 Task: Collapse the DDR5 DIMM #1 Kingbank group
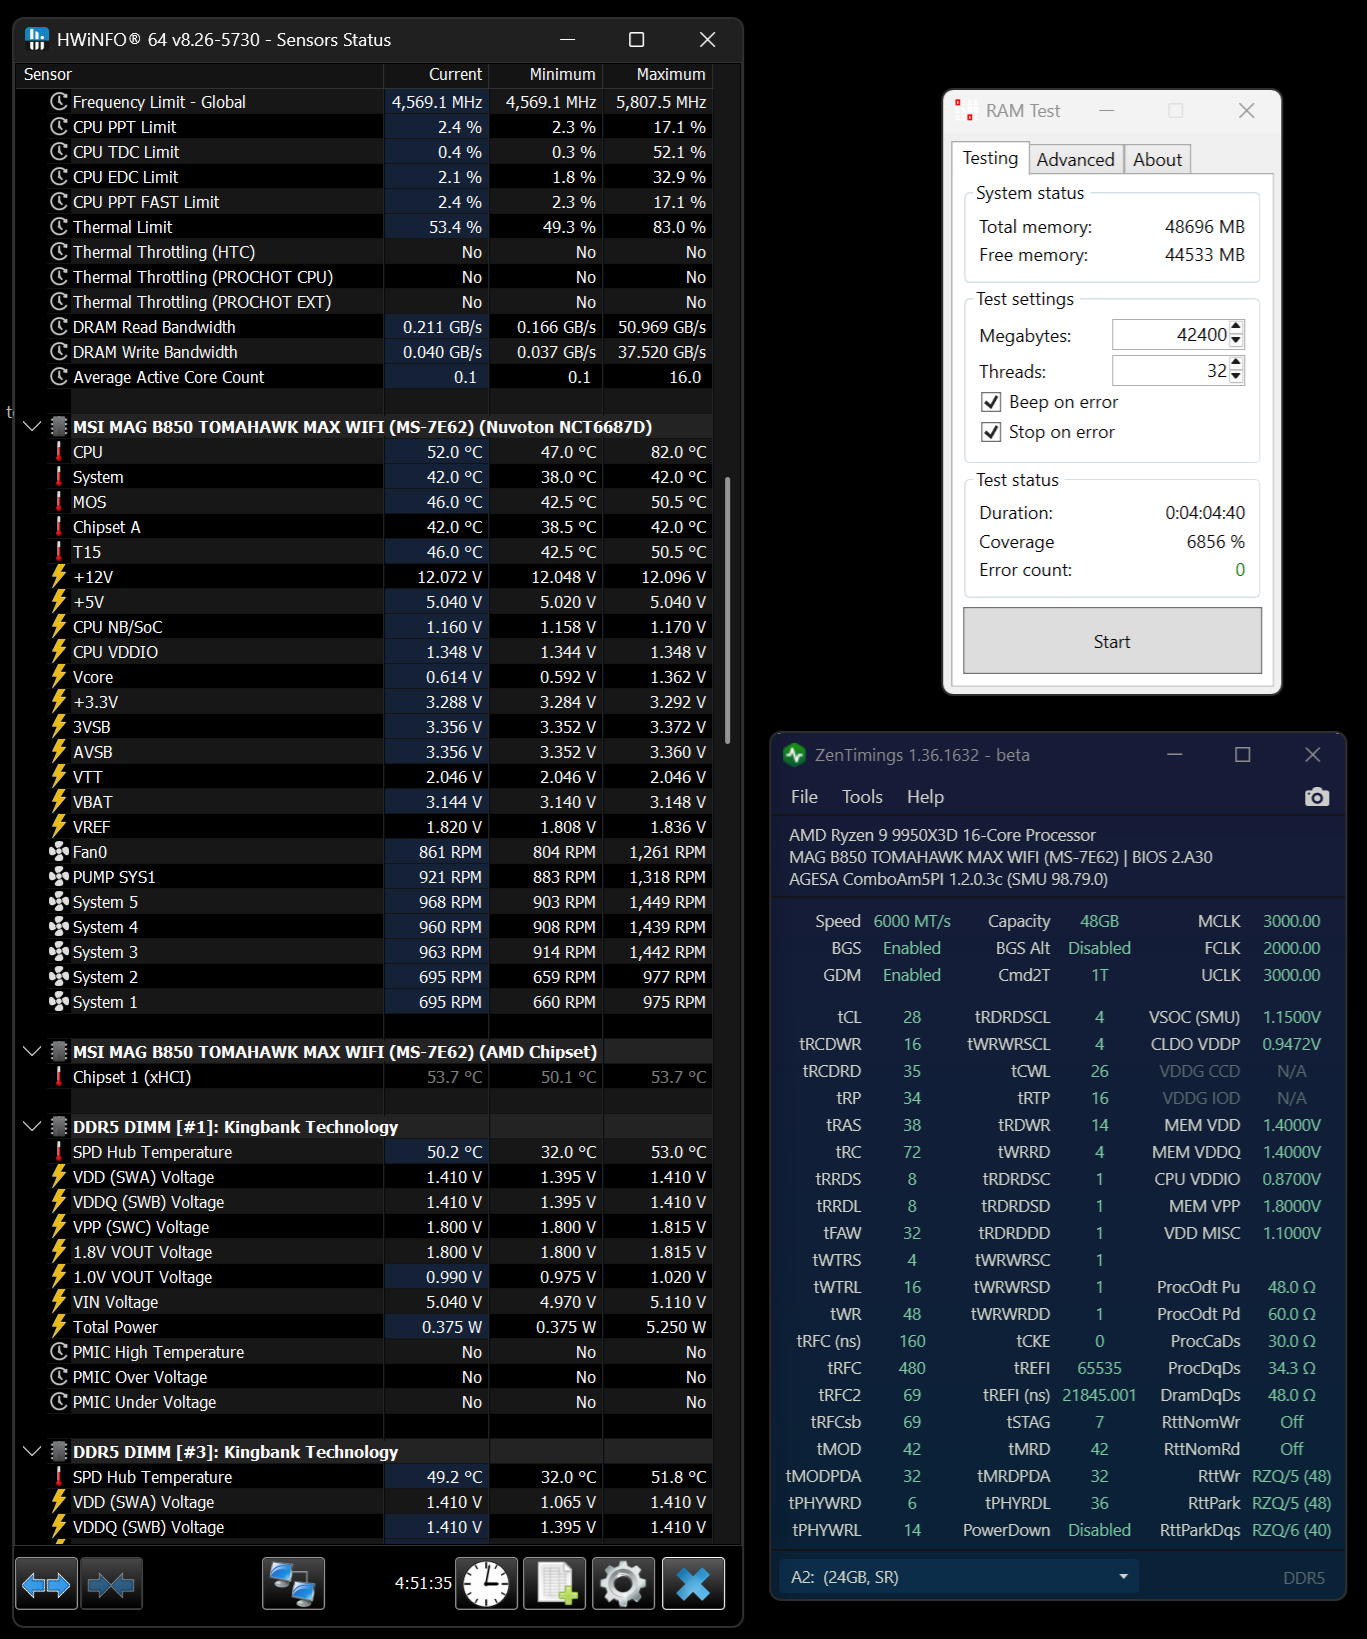[x=32, y=1127]
